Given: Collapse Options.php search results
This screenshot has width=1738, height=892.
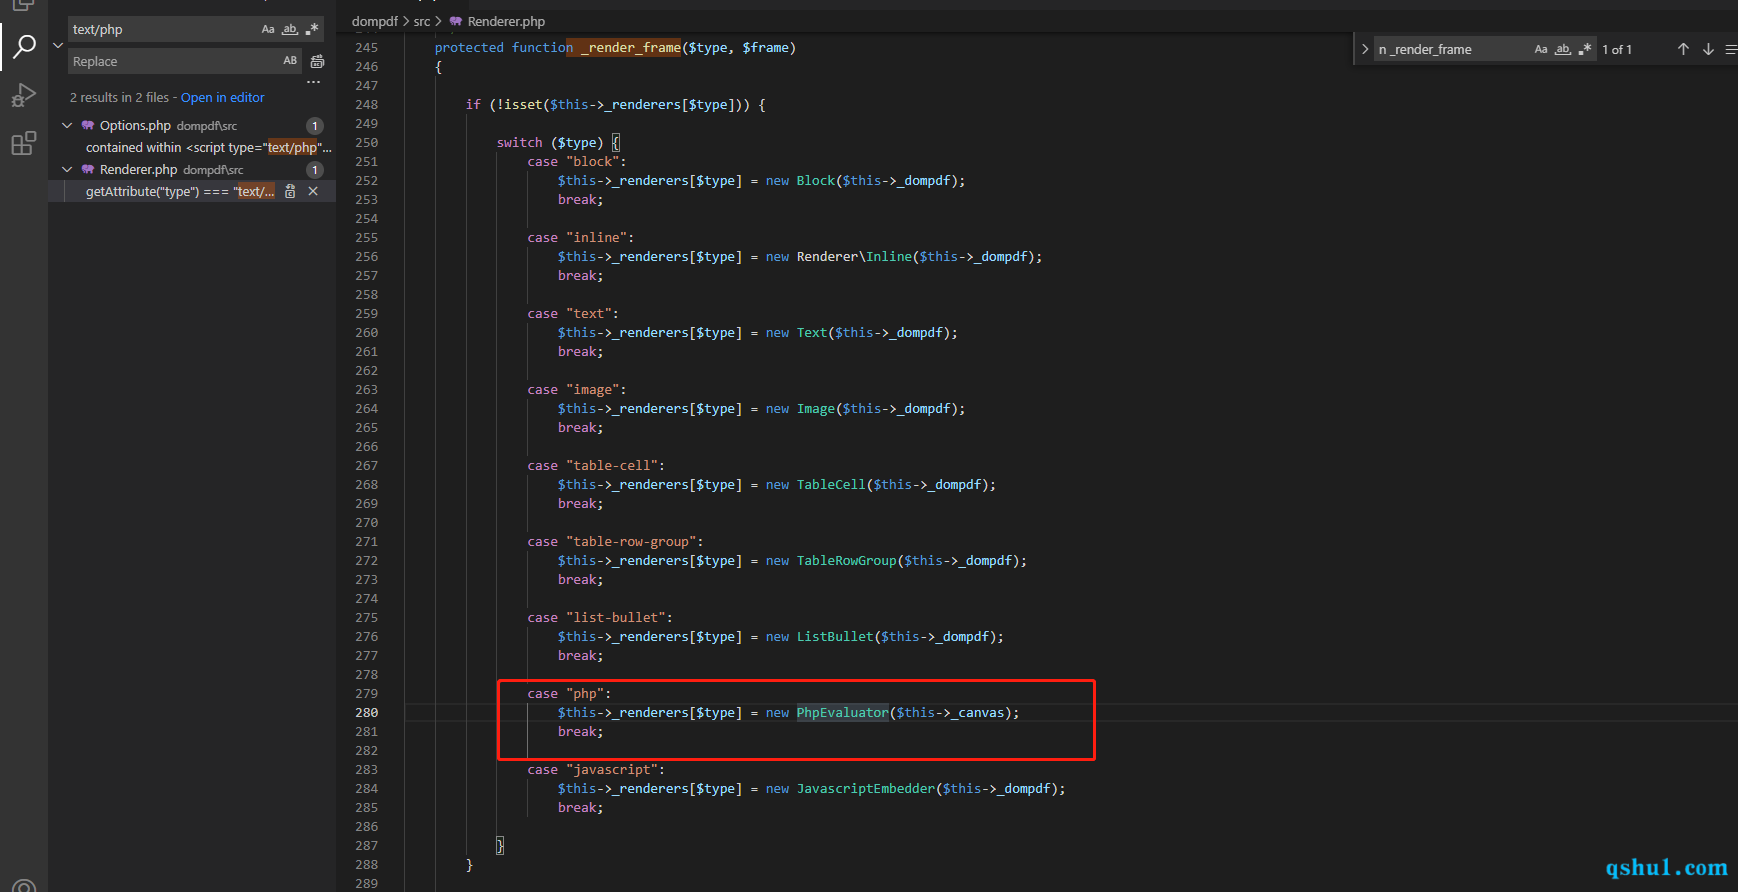Looking at the screenshot, I should pos(67,126).
